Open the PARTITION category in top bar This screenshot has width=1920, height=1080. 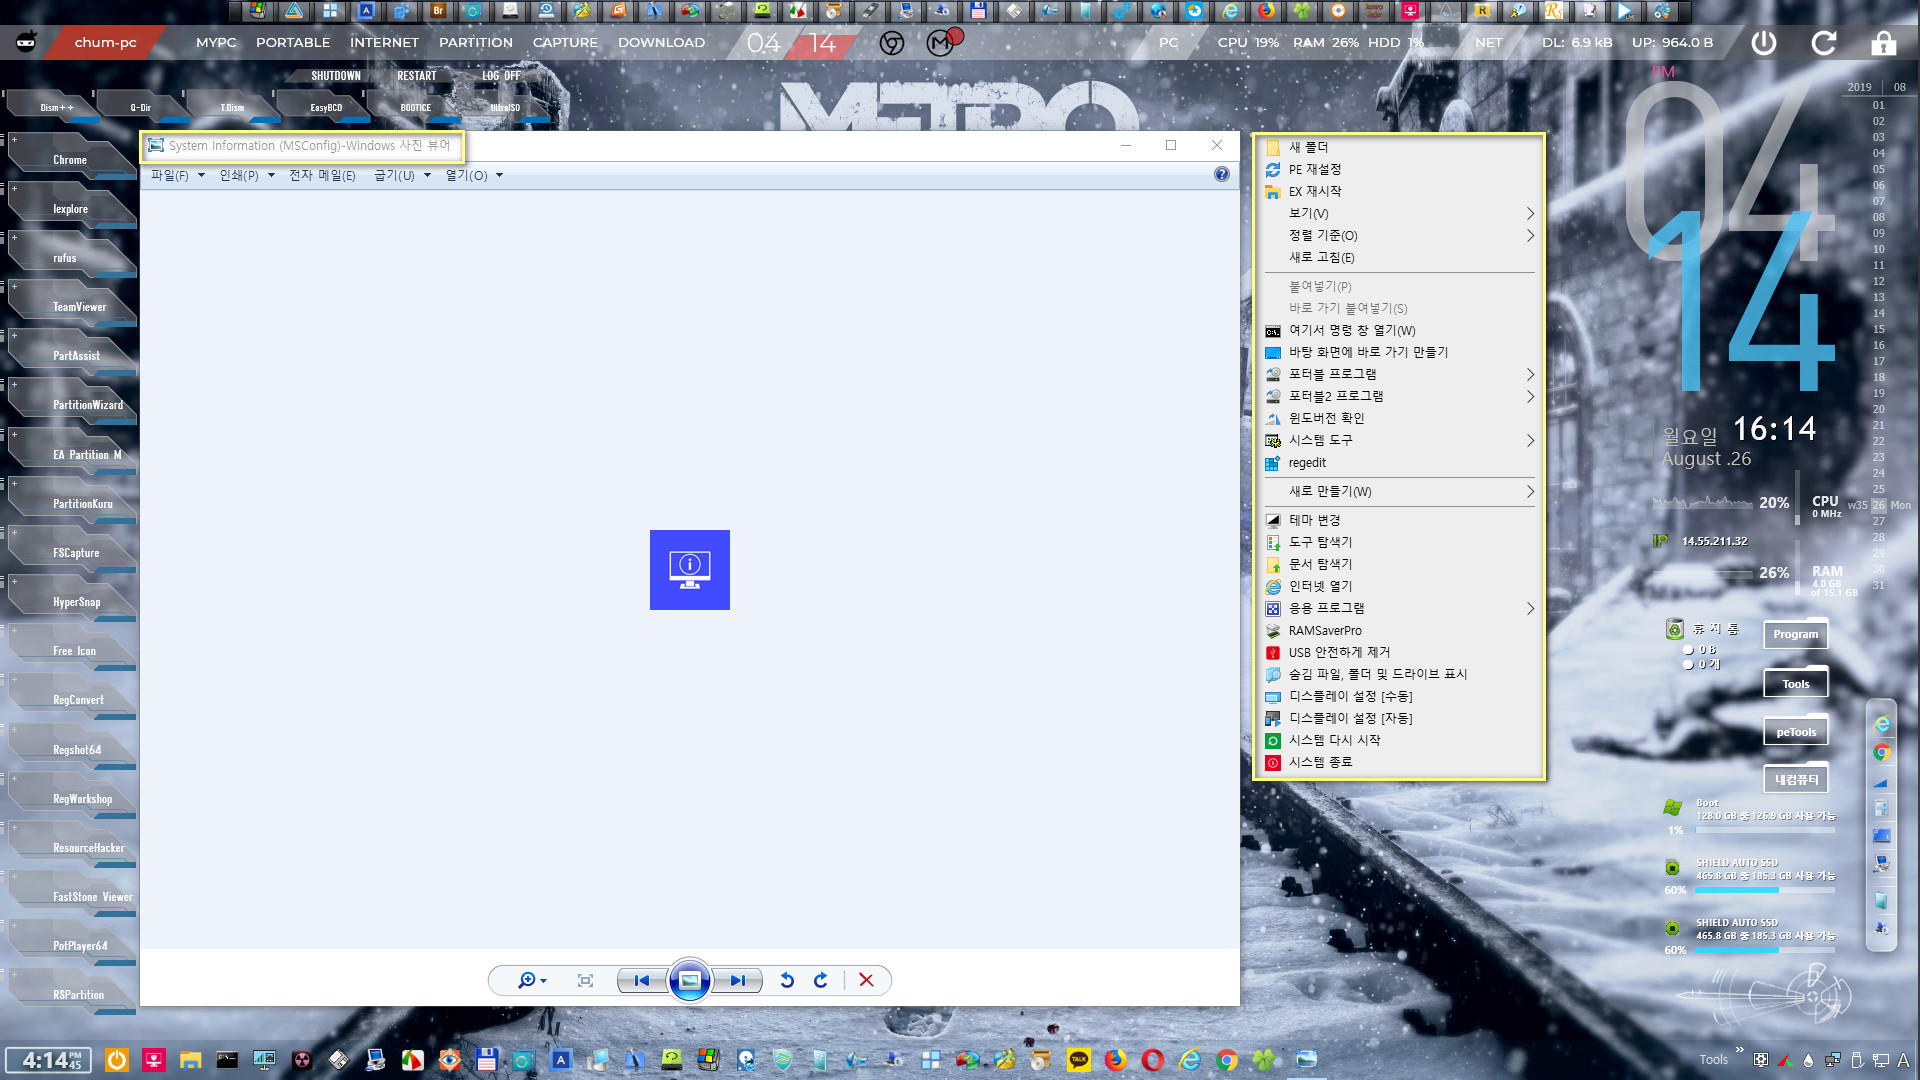476,43
